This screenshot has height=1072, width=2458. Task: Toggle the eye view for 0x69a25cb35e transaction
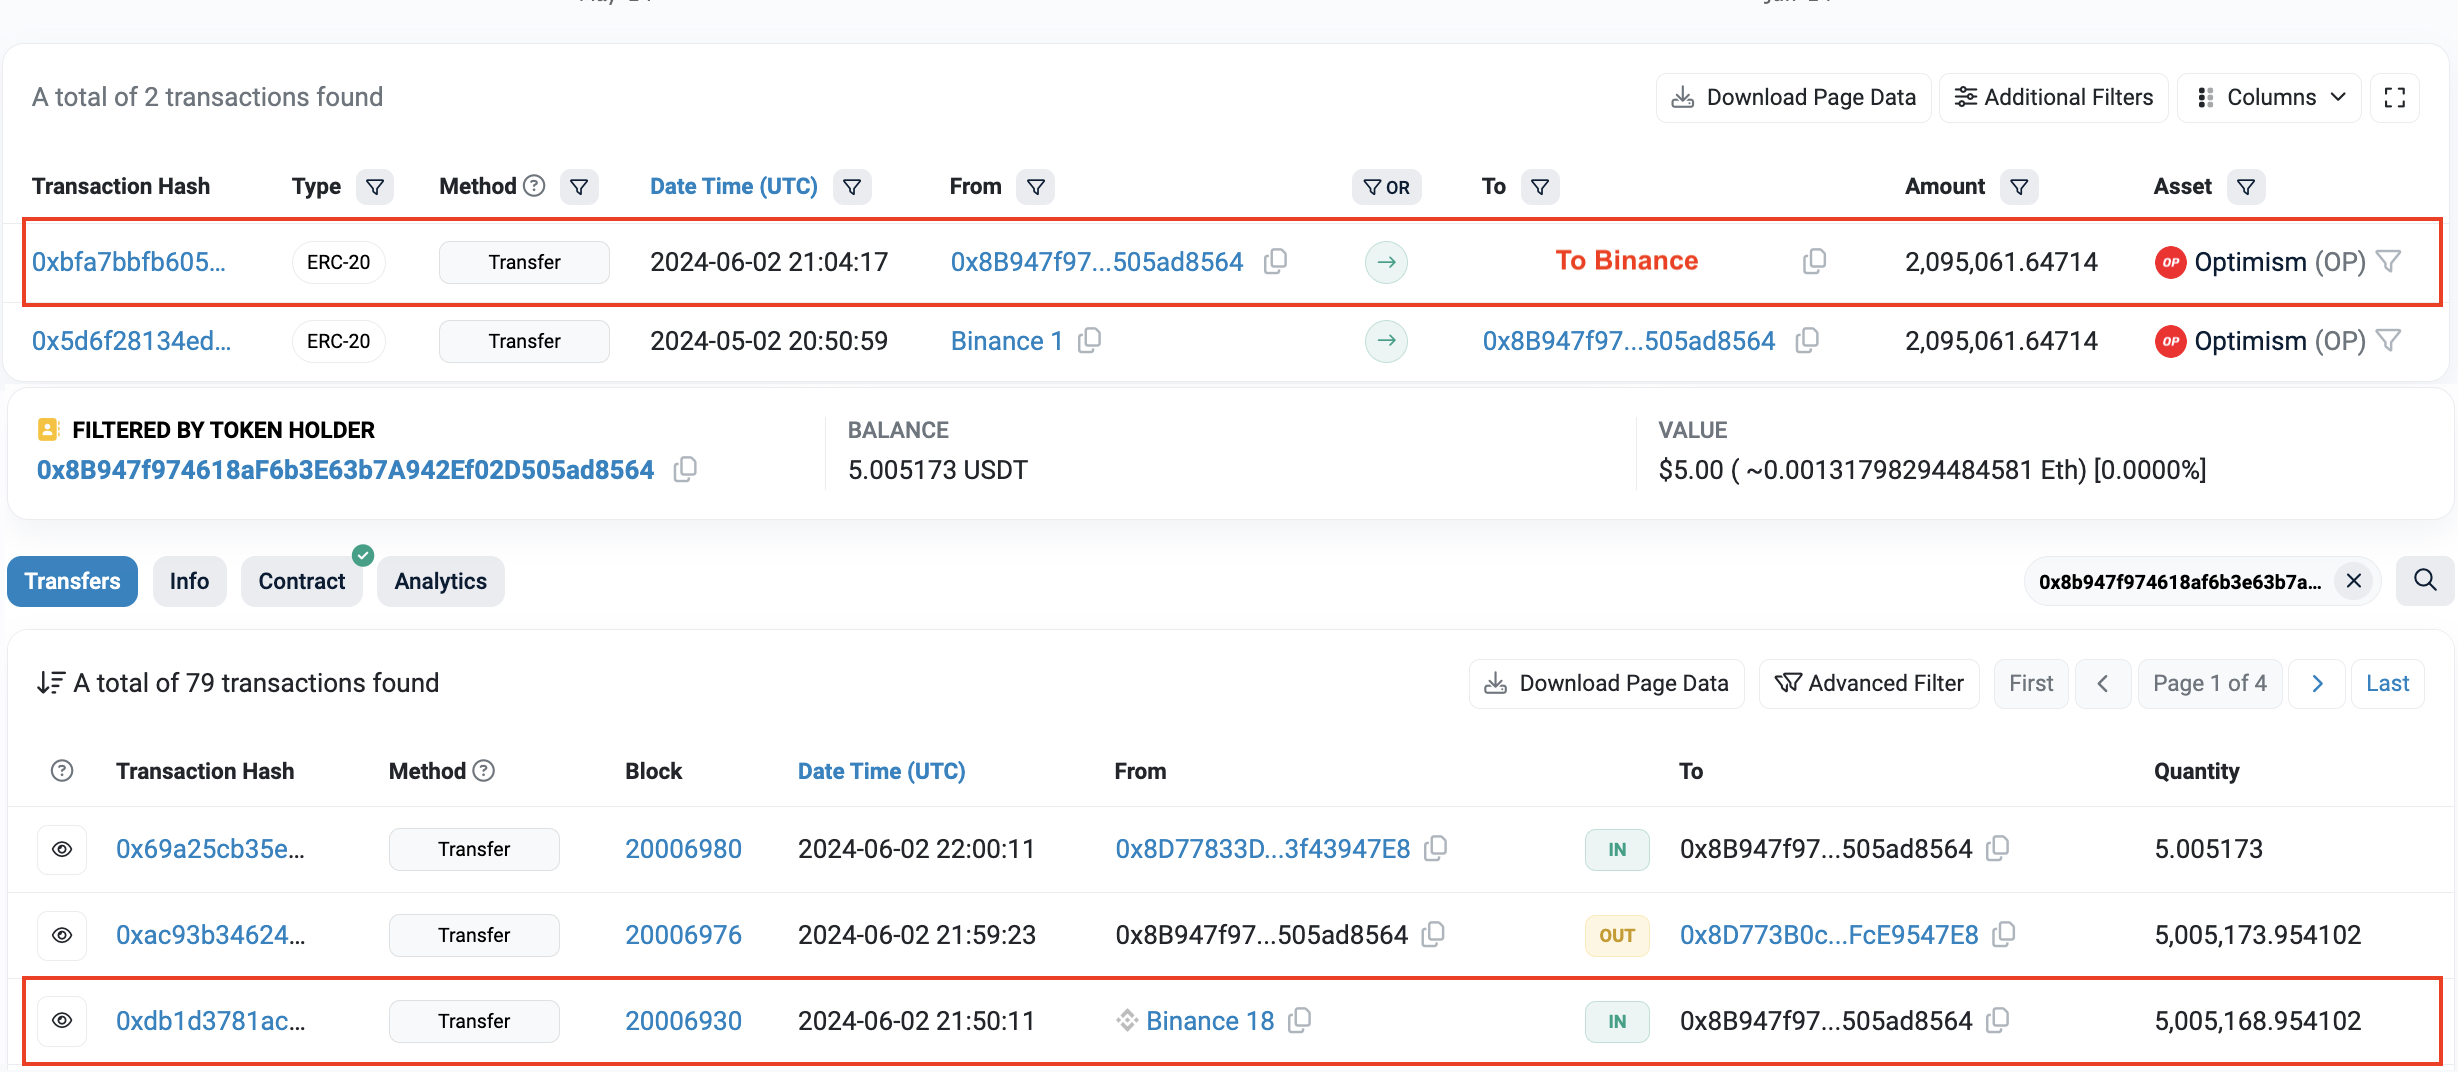coord(62,849)
